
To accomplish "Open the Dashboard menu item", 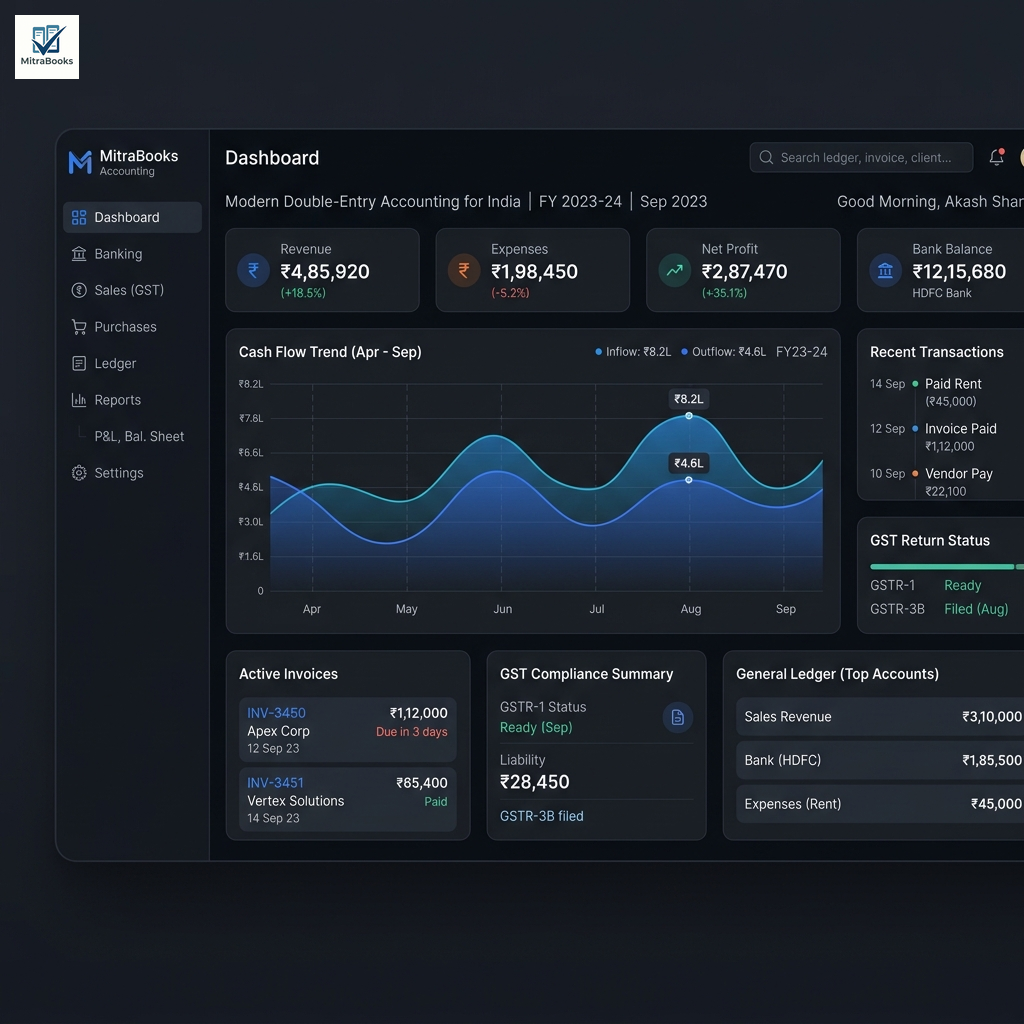I will tap(132, 217).
